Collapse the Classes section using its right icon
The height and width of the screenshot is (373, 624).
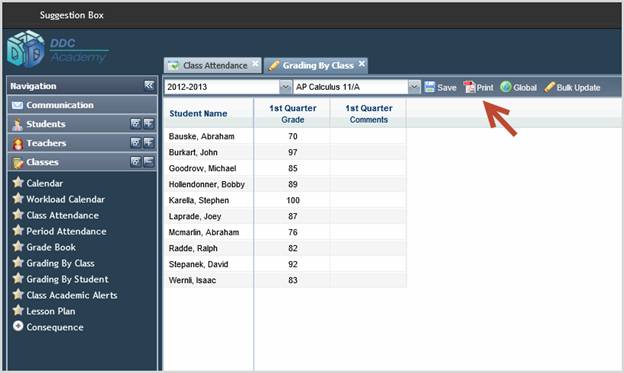(x=148, y=161)
